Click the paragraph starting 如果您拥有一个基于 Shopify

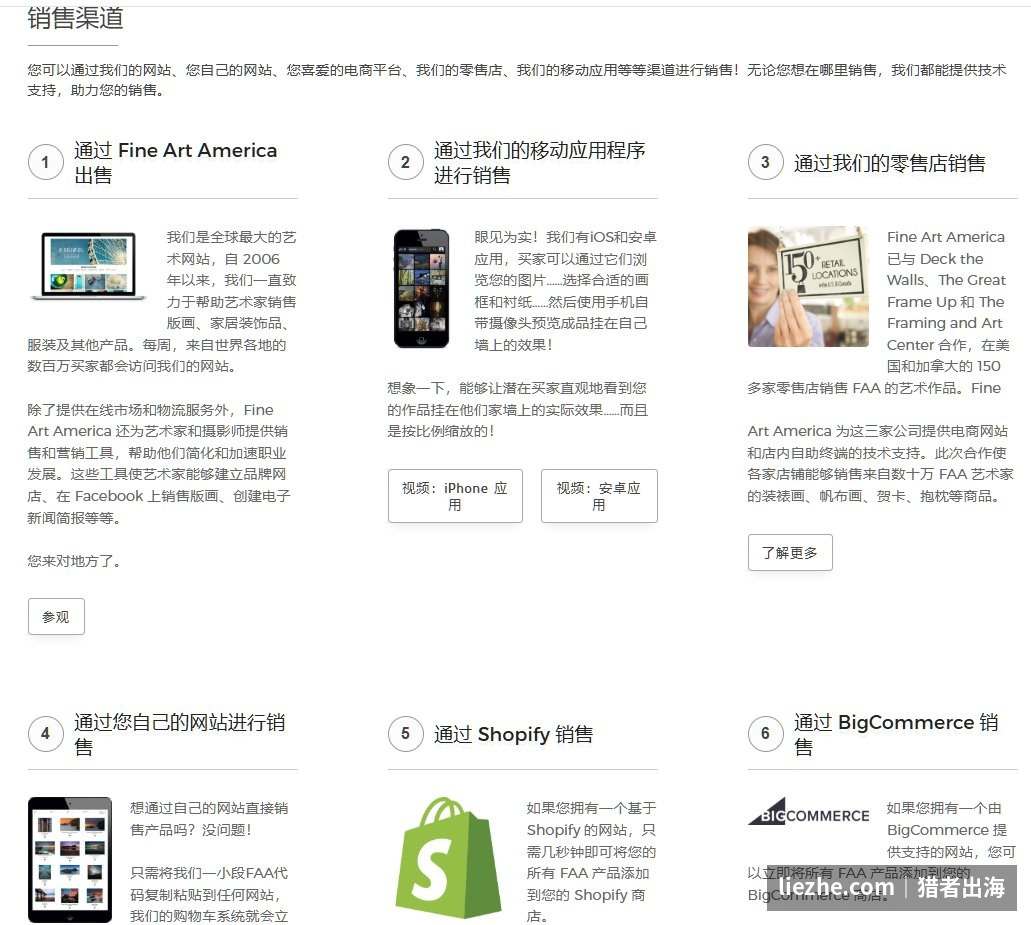point(591,861)
